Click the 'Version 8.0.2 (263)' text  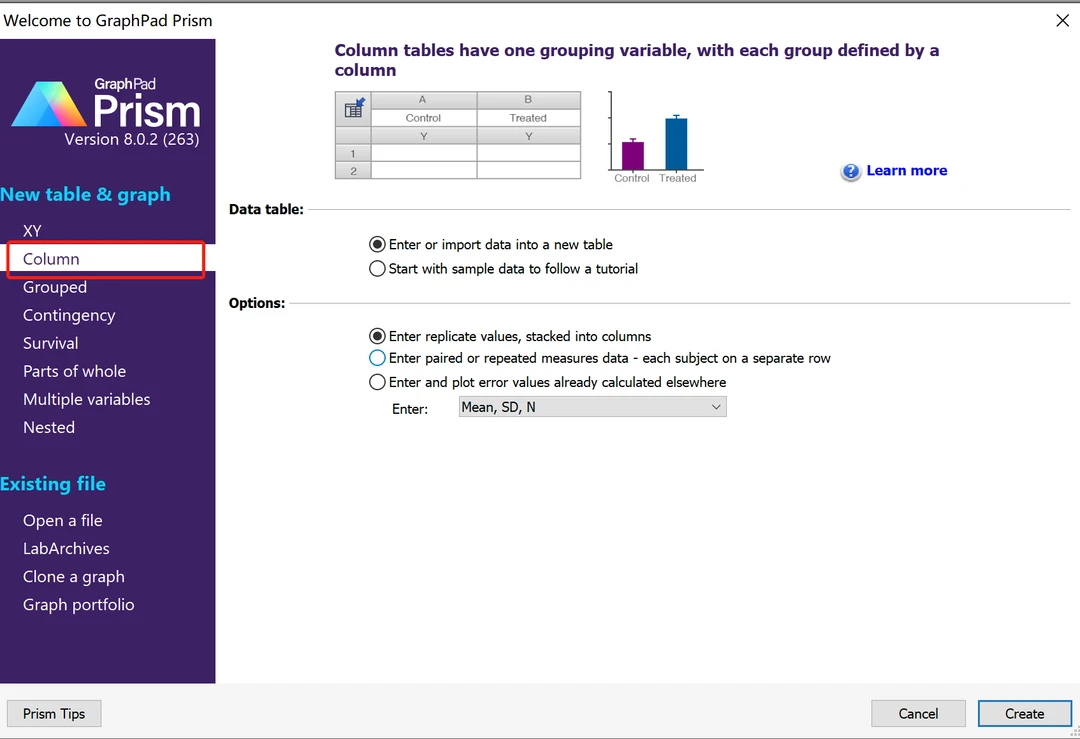point(132,139)
